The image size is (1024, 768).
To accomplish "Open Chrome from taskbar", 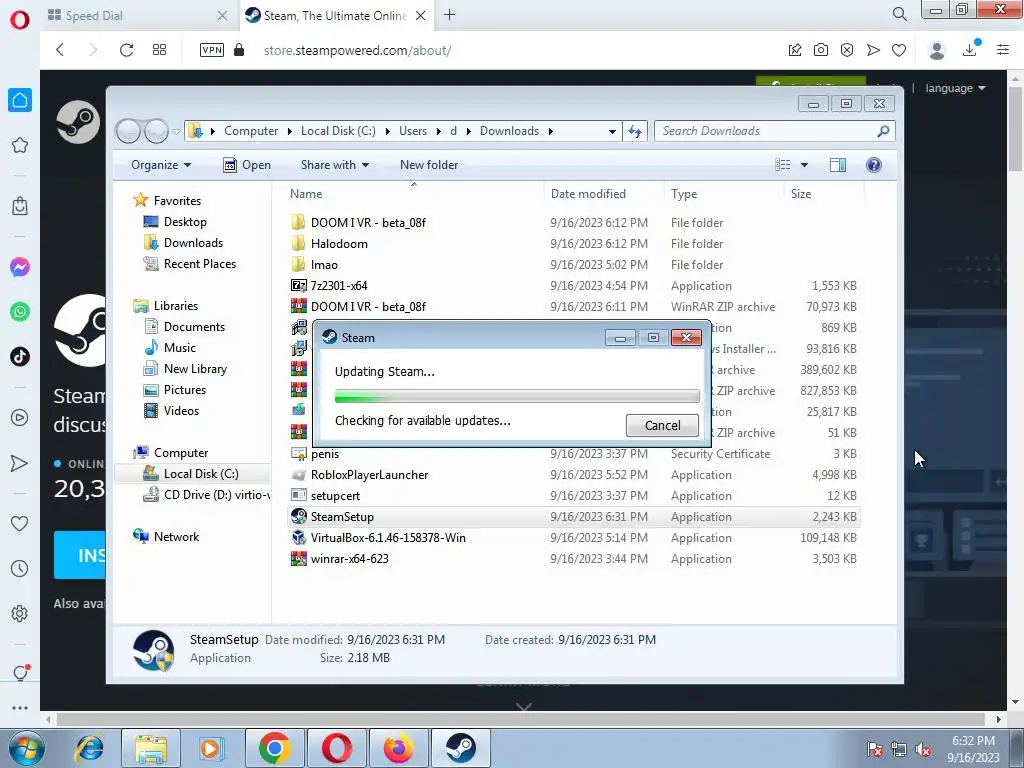I will 274,748.
